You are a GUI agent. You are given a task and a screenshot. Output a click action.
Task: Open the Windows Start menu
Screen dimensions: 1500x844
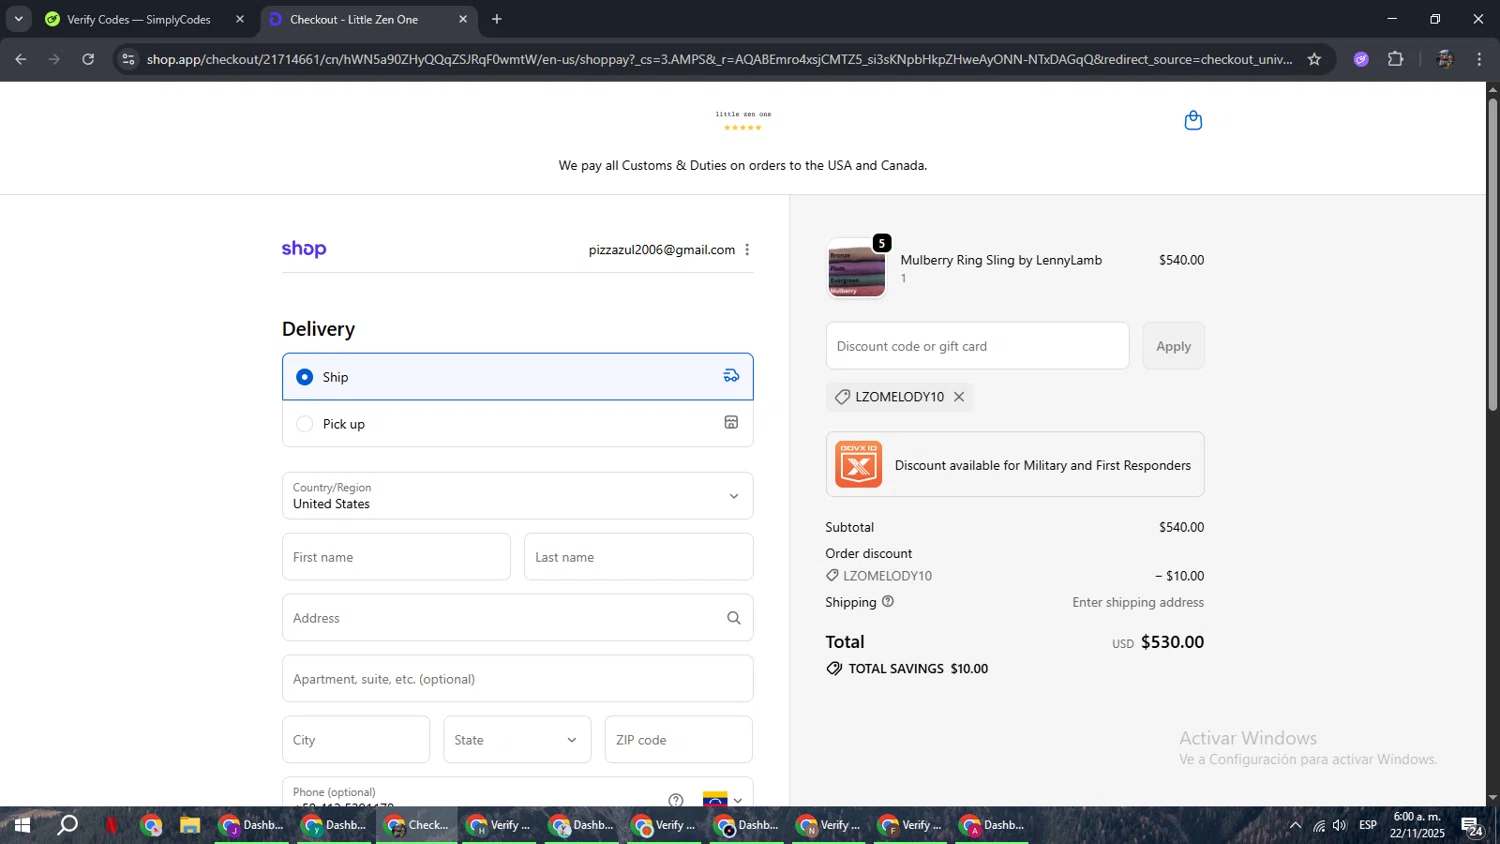point(22,825)
